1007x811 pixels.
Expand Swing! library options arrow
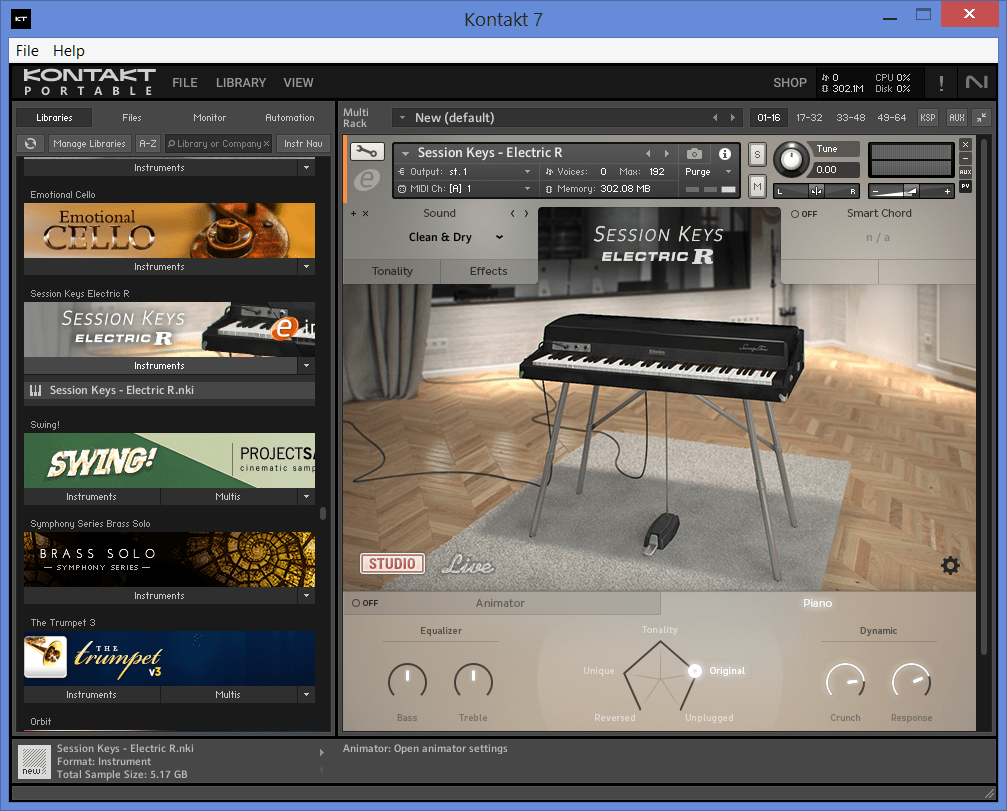point(306,496)
